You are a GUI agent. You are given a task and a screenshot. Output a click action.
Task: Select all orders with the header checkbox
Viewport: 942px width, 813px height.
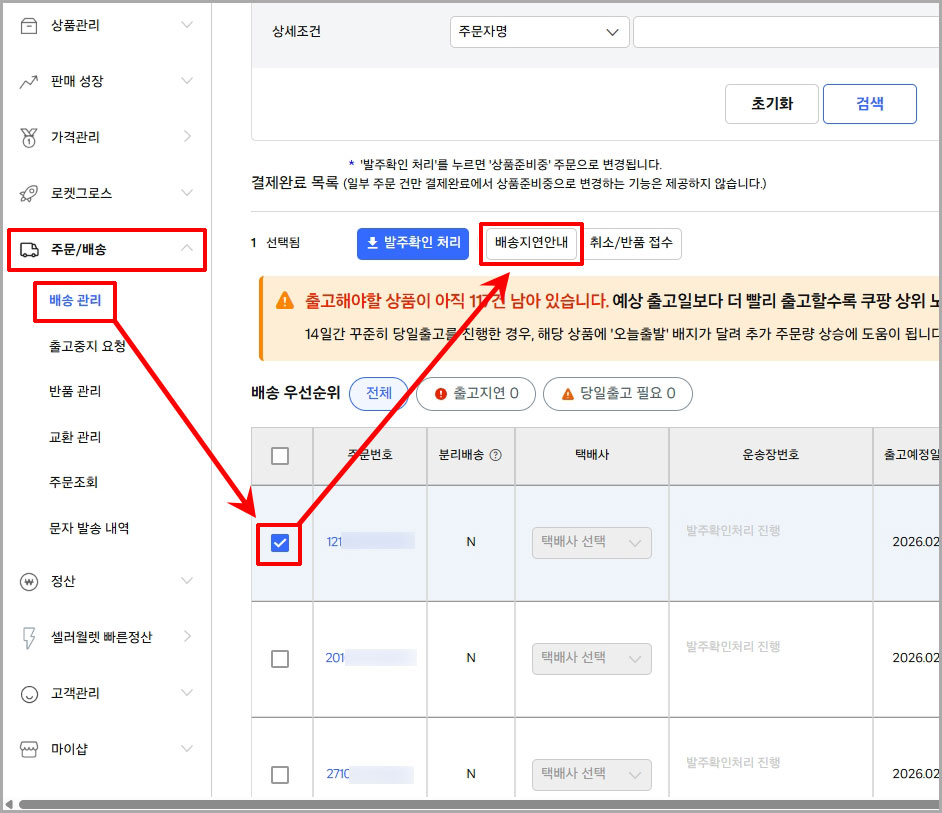[x=281, y=456]
